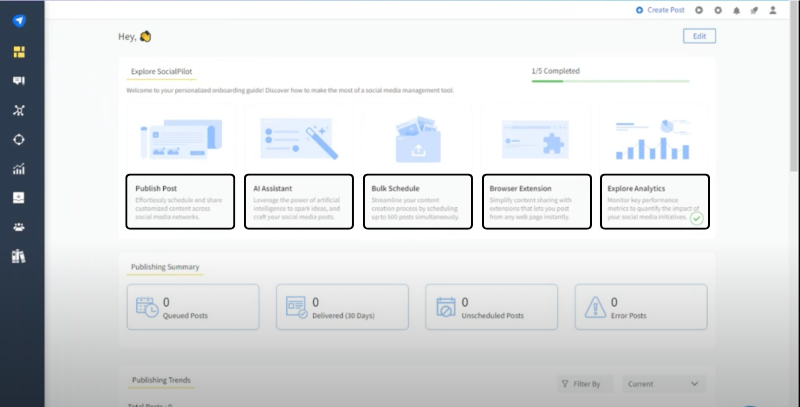Image resolution: width=800 pixels, height=407 pixels.
Task: Click the rocket icon in header
Action: (x=754, y=10)
